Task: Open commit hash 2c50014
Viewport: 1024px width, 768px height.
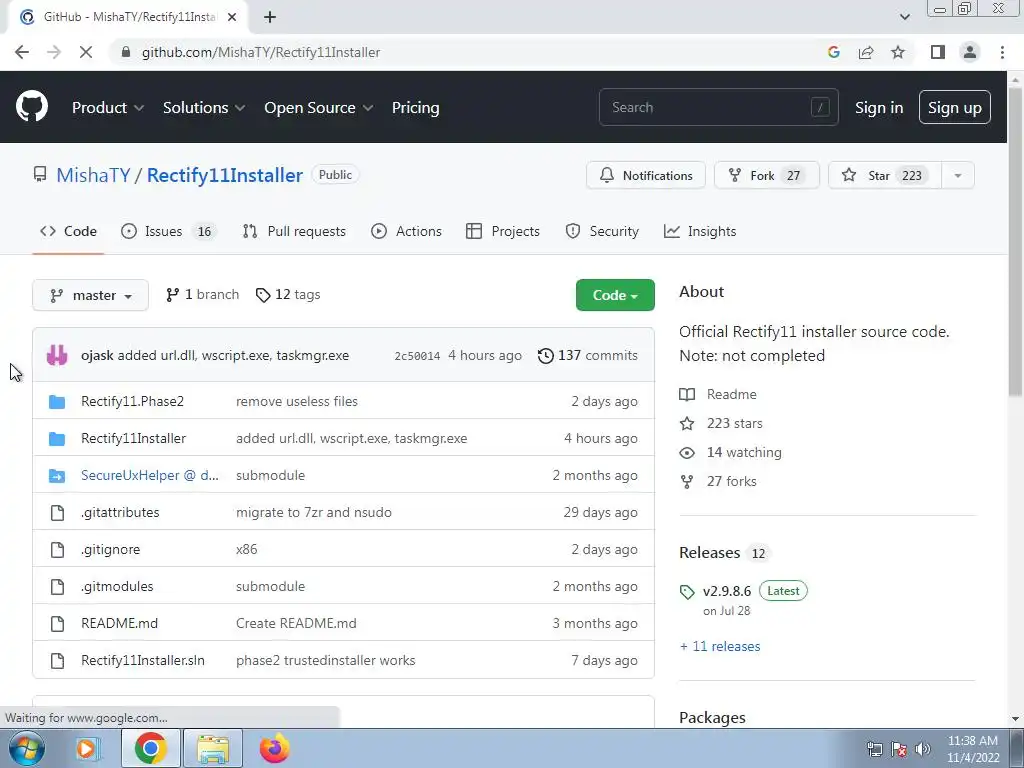Action: coord(417,356)
